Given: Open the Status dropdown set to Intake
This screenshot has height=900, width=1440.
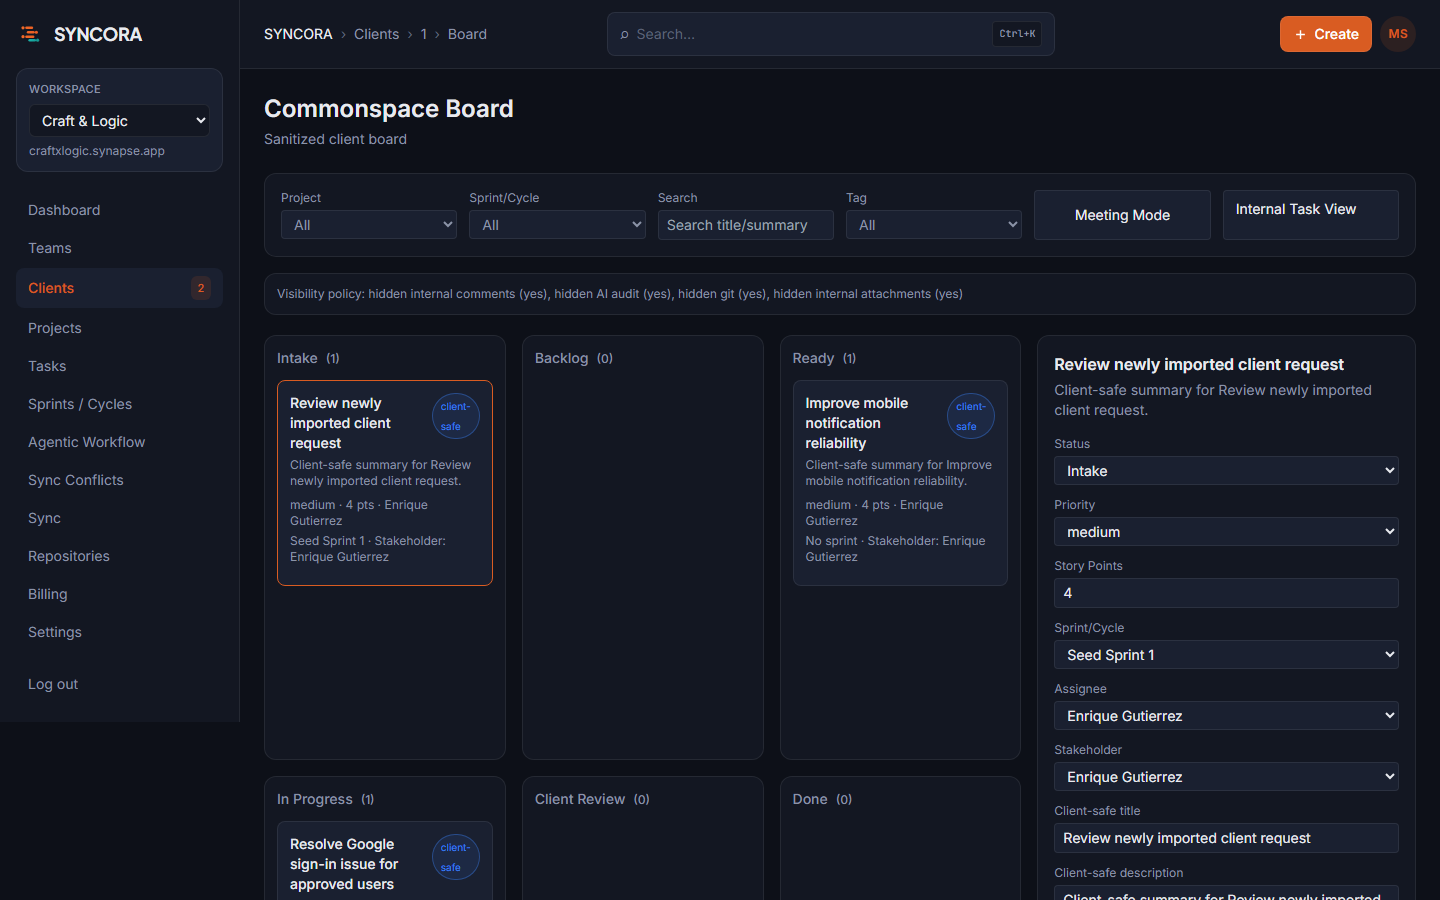Looking at the screenshot, I should [x=1226, y=471].
